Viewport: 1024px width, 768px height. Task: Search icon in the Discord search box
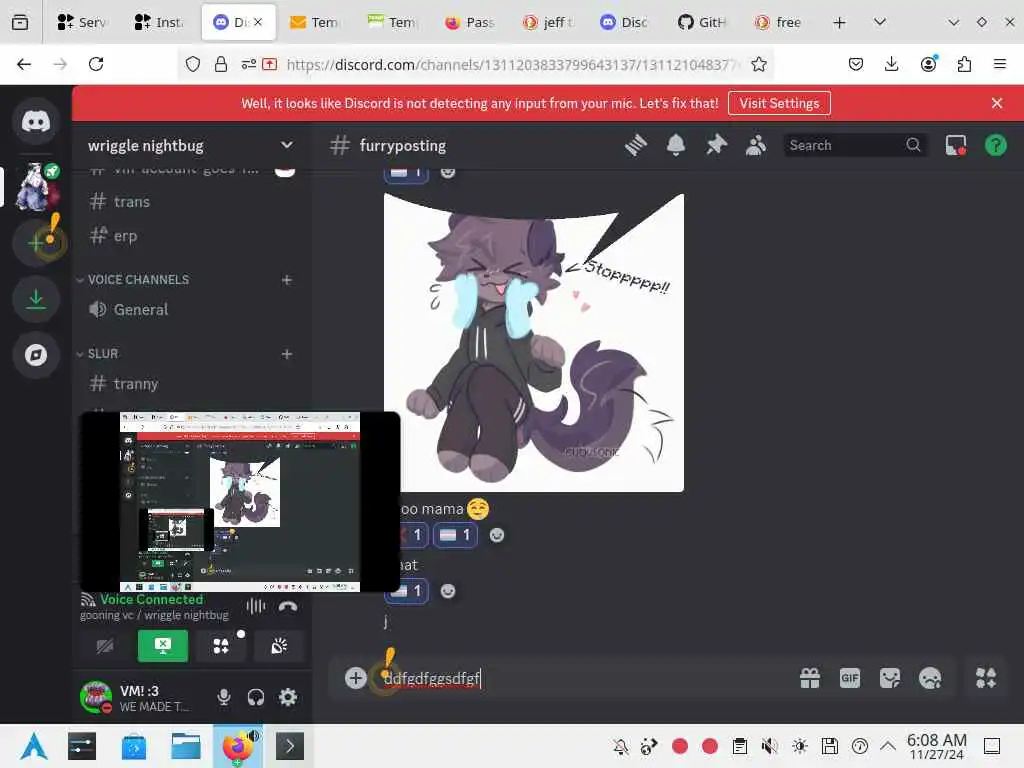click(x=913, y=145)
